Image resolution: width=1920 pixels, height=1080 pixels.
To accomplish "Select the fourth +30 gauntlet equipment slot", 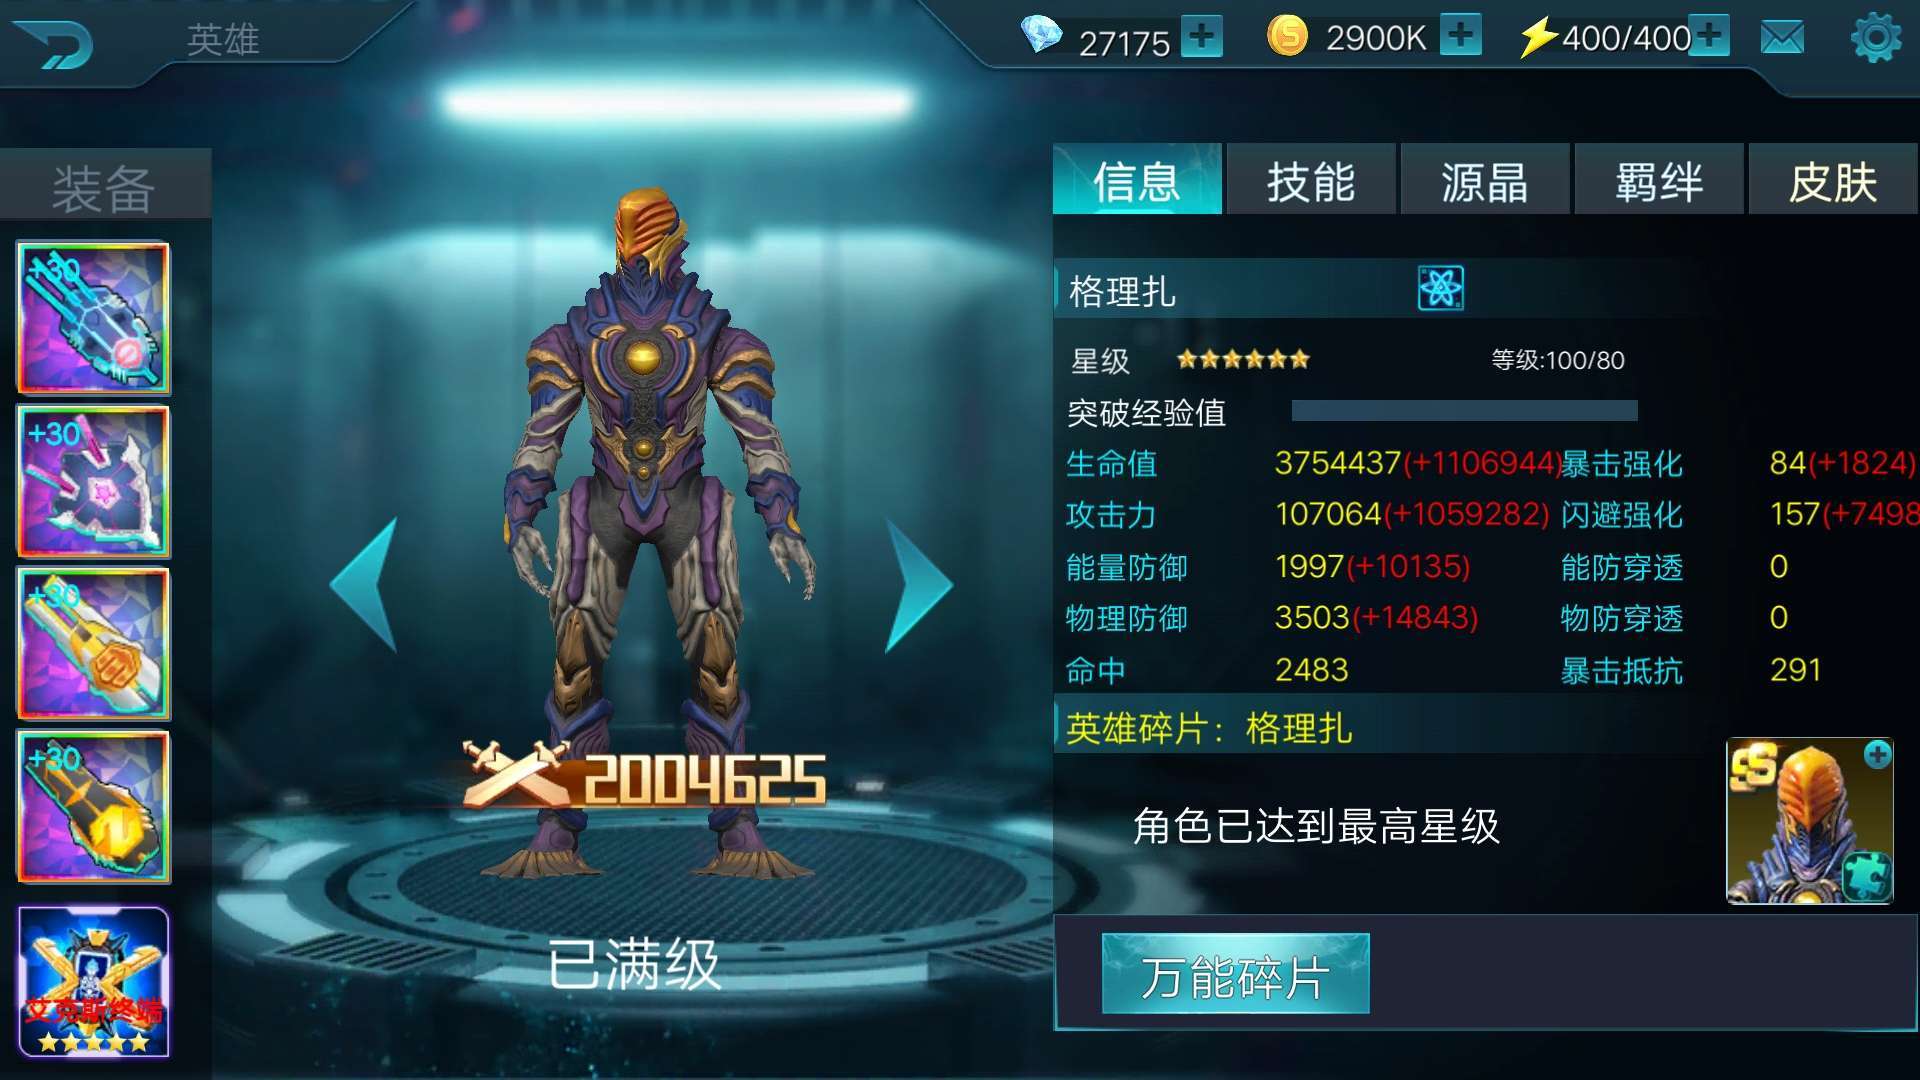I will point(93,807).
